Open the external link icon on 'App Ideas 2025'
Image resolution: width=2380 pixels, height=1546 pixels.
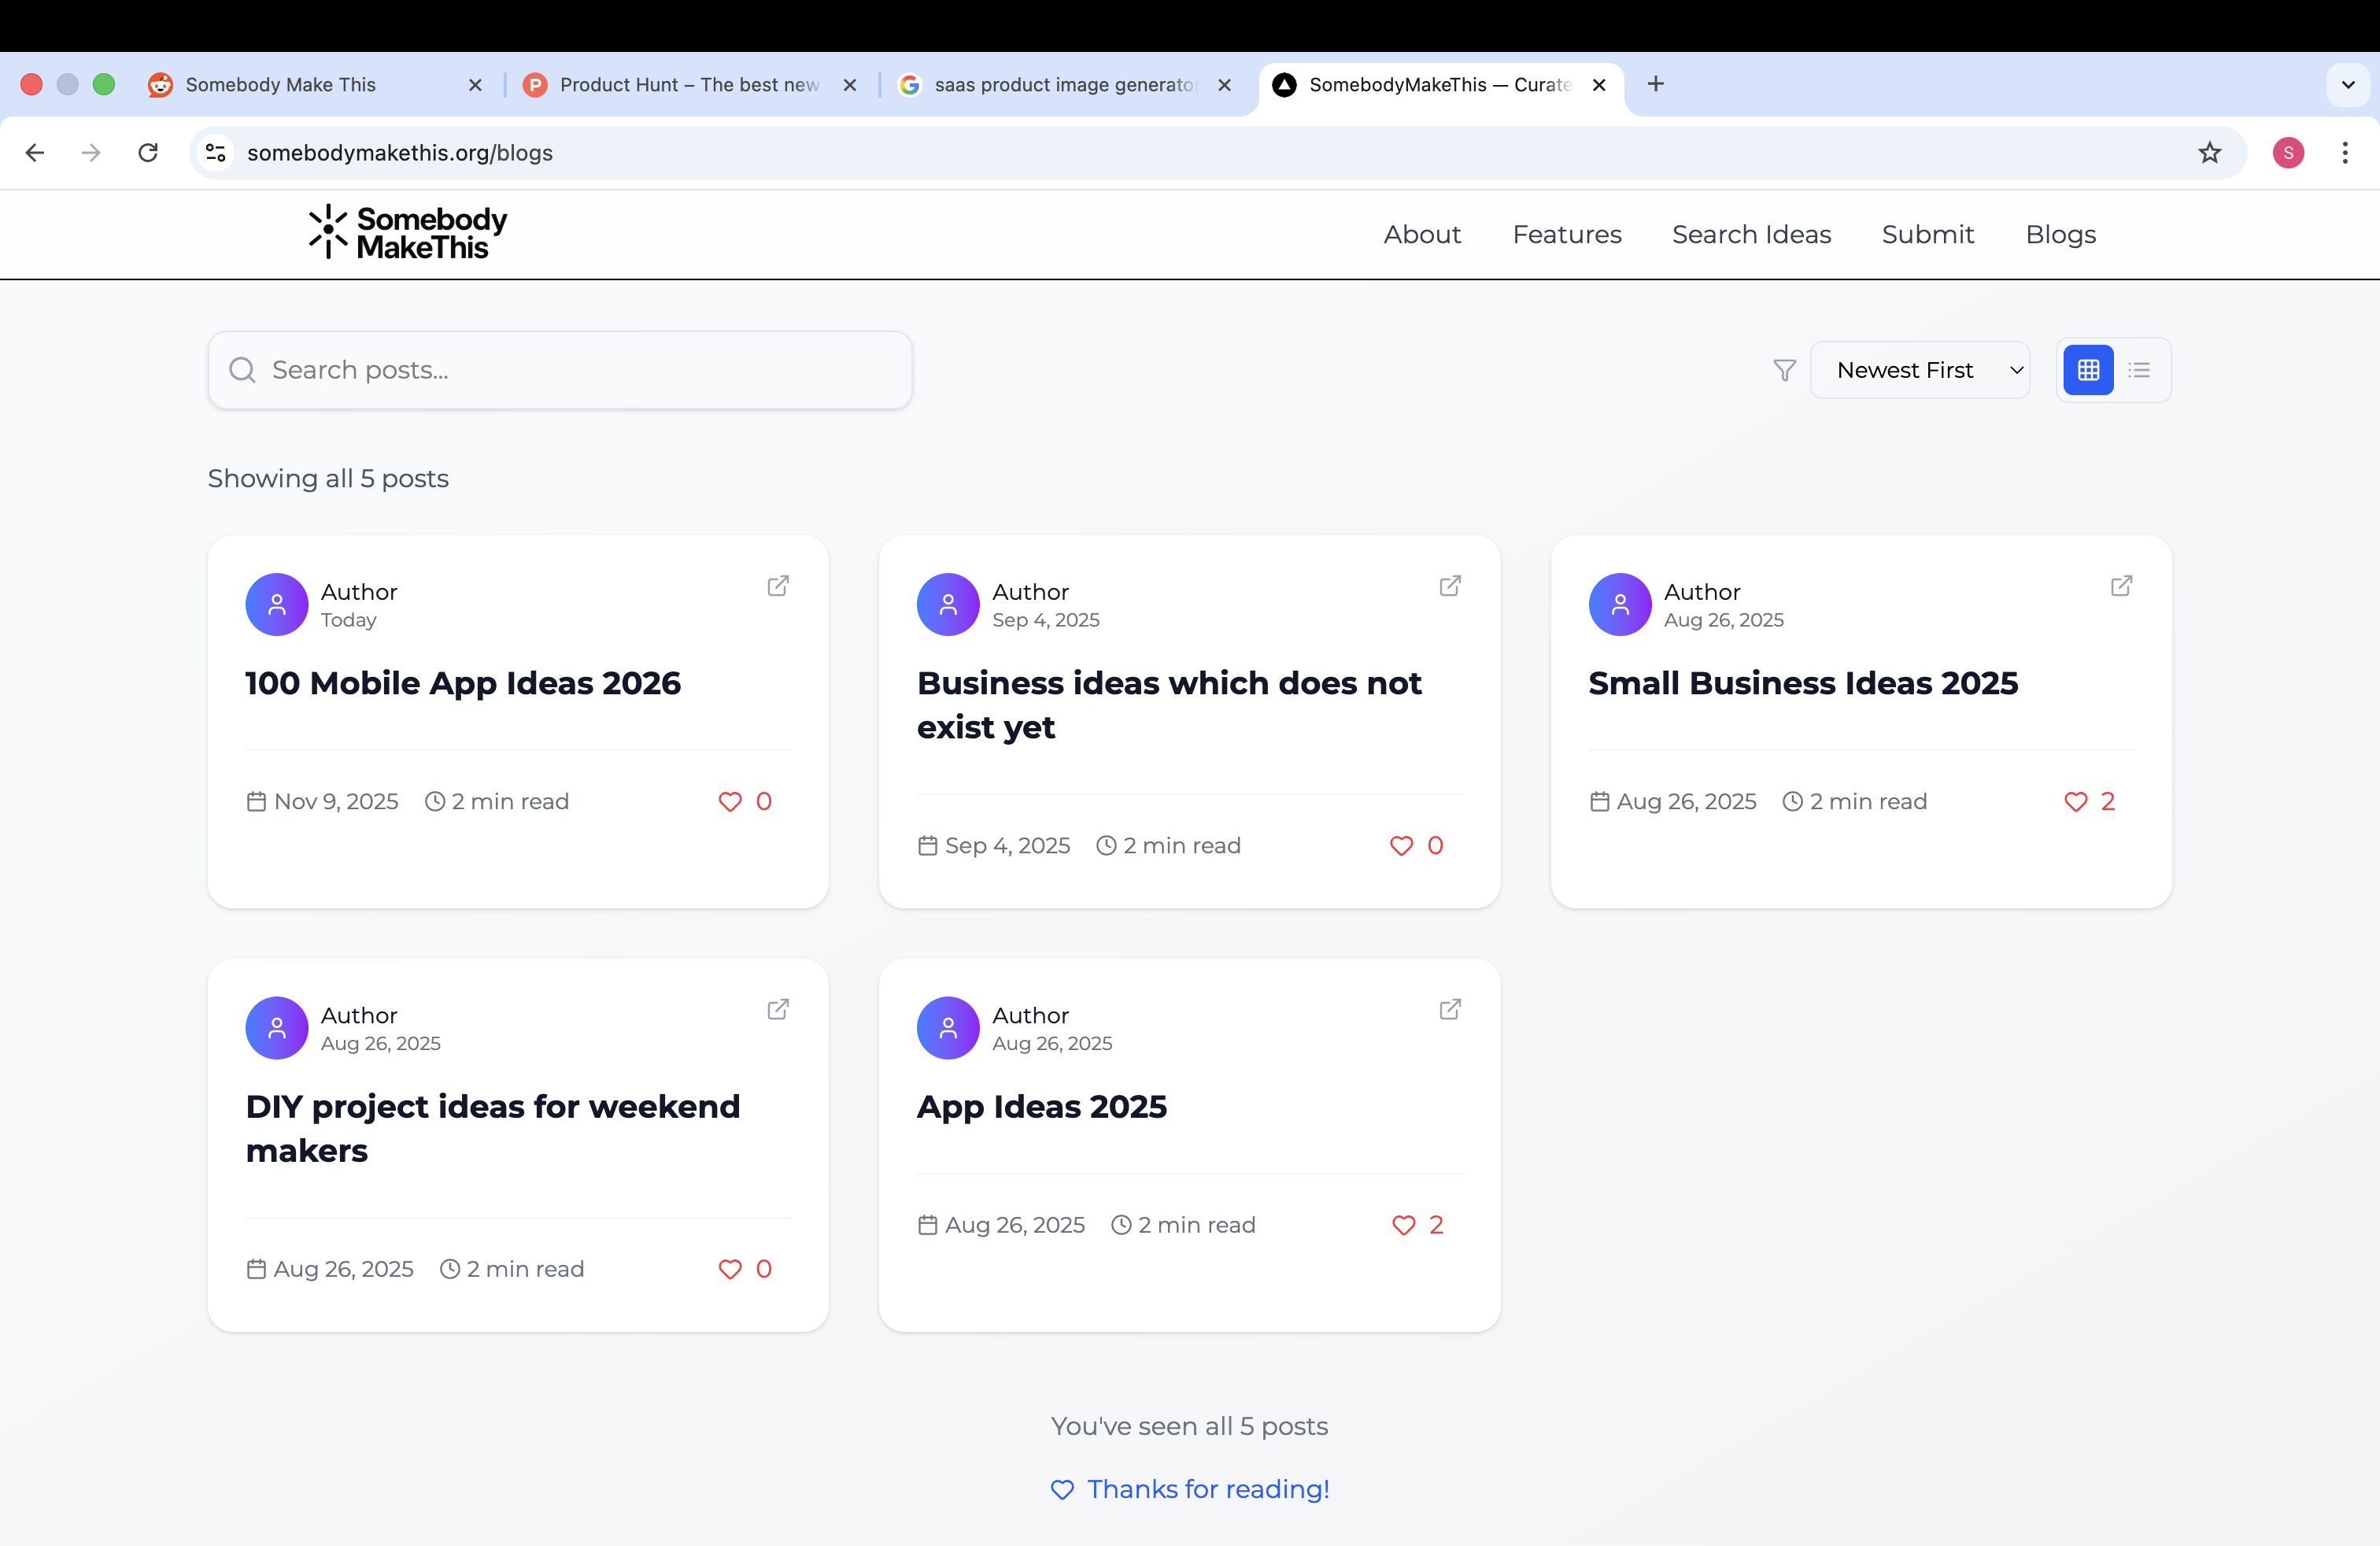(1449, 1009)
